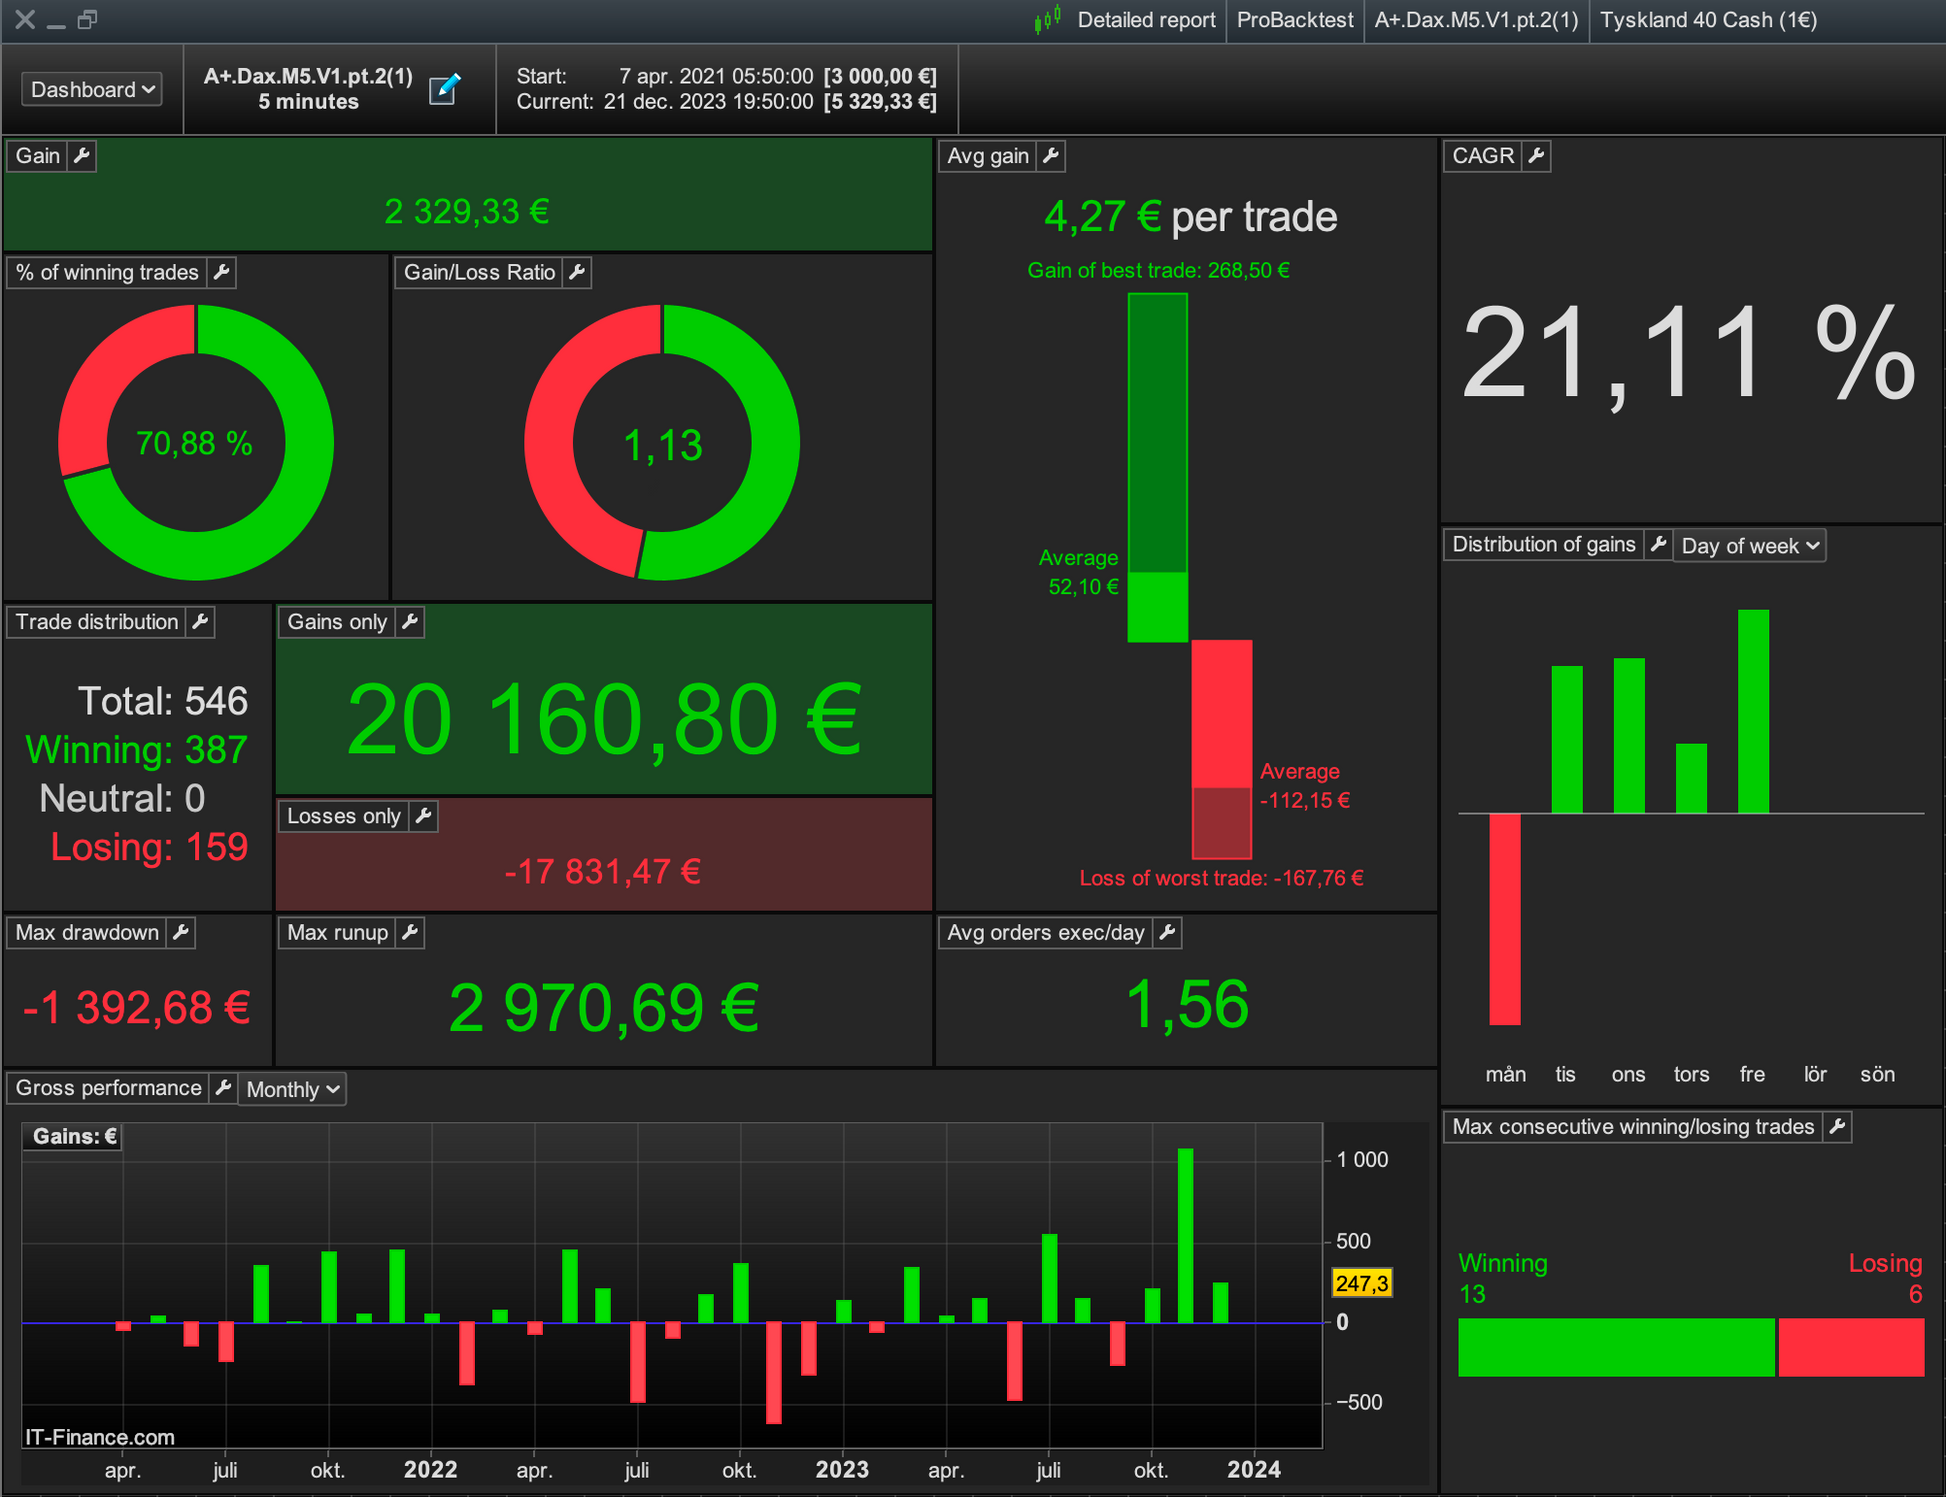
Task: Open the Dashboard dropdown
Action: [92, 89]
